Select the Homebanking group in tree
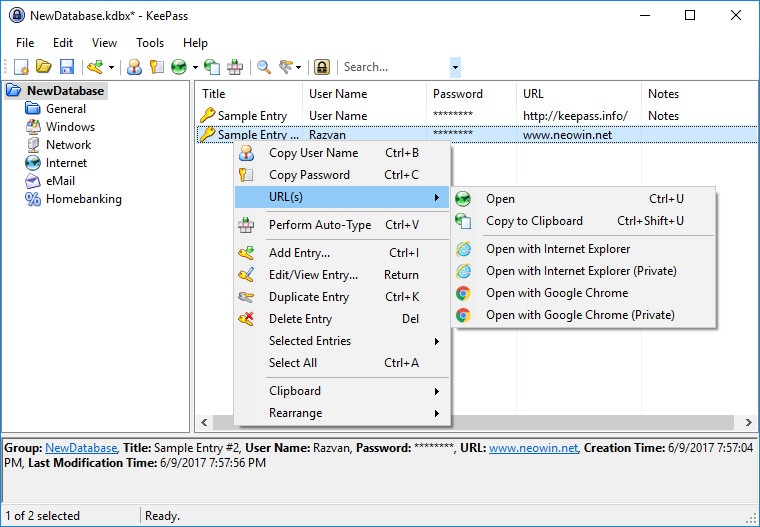Screen dimensions: 760x527 point(83,199)
